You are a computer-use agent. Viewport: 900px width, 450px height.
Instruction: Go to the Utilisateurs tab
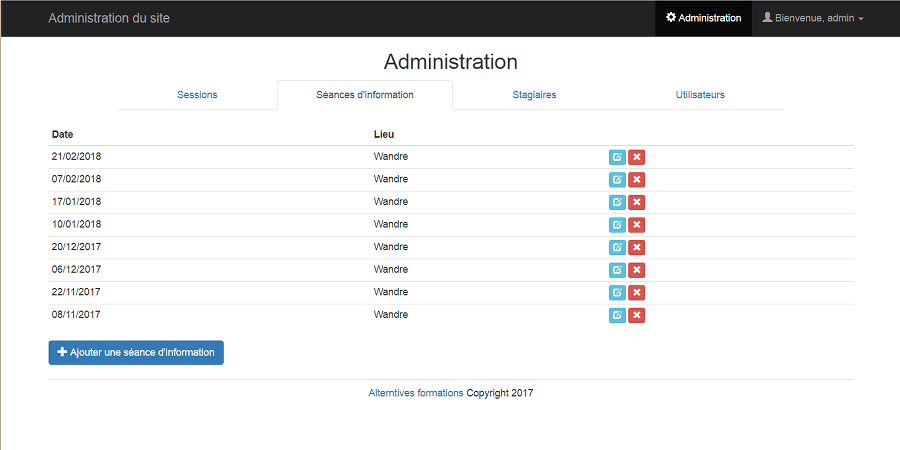tap(700, 95)
